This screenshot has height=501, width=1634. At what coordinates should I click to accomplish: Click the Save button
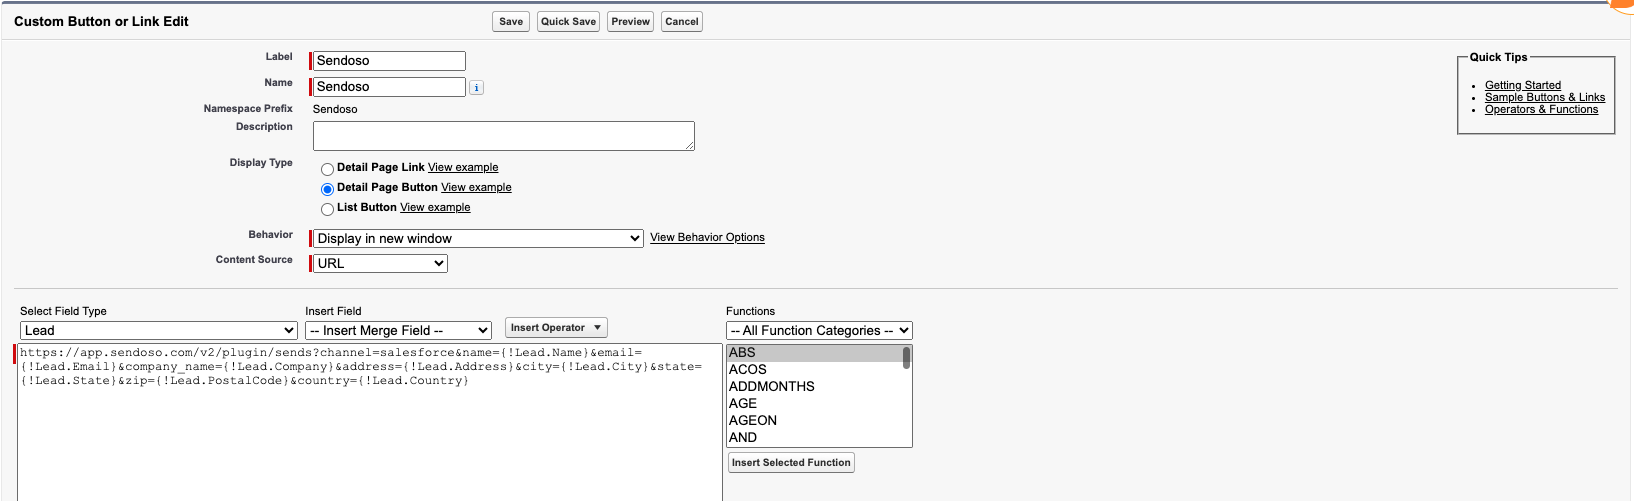pos(511,22)
